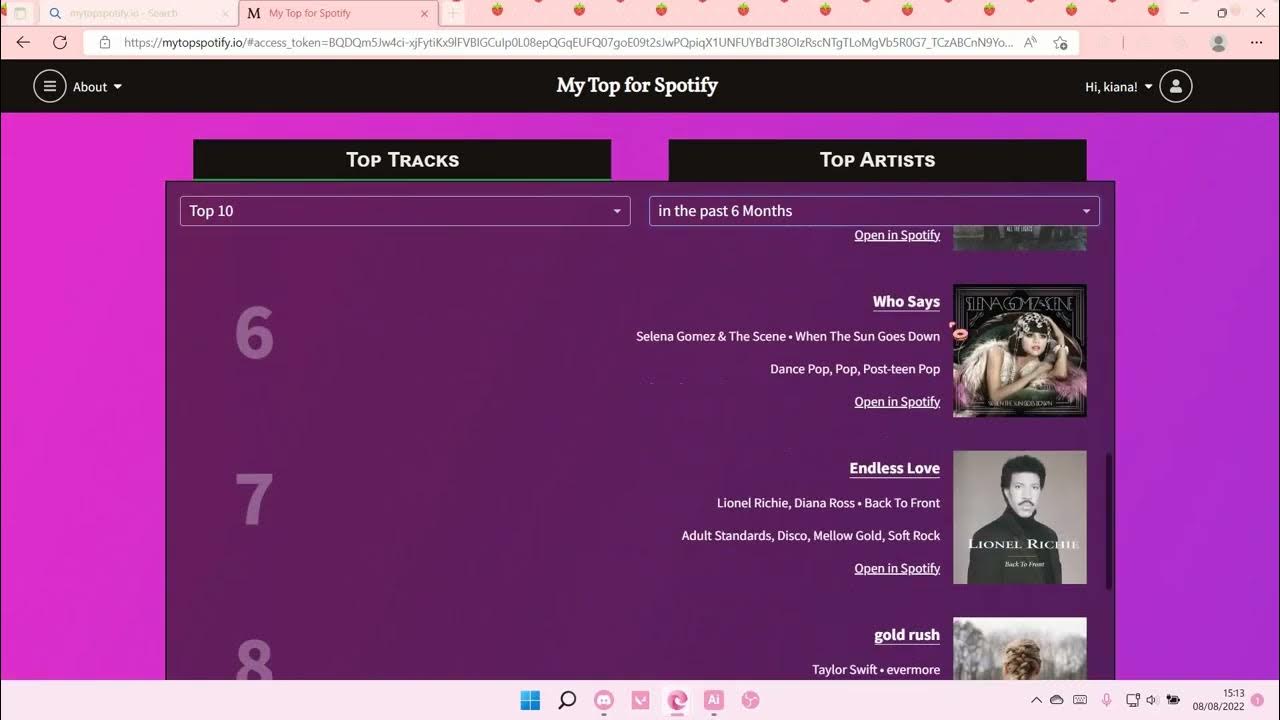Click the site info lock icon in the address bar

tap(103, 43)
